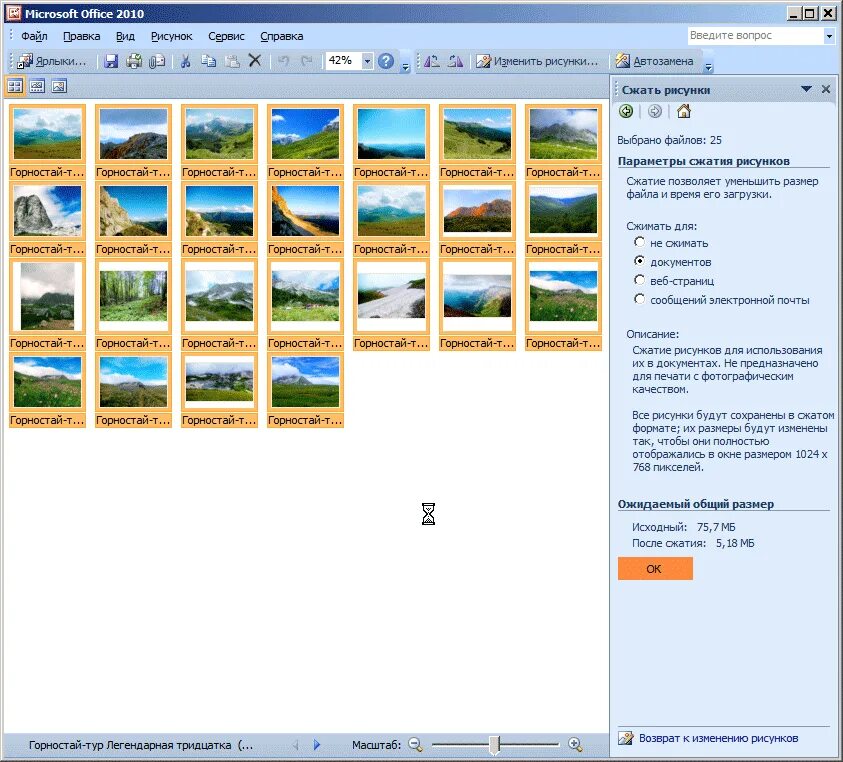Click the Copy icon in the toolbar
Screen dimensions: 843x762
(208, 61)
